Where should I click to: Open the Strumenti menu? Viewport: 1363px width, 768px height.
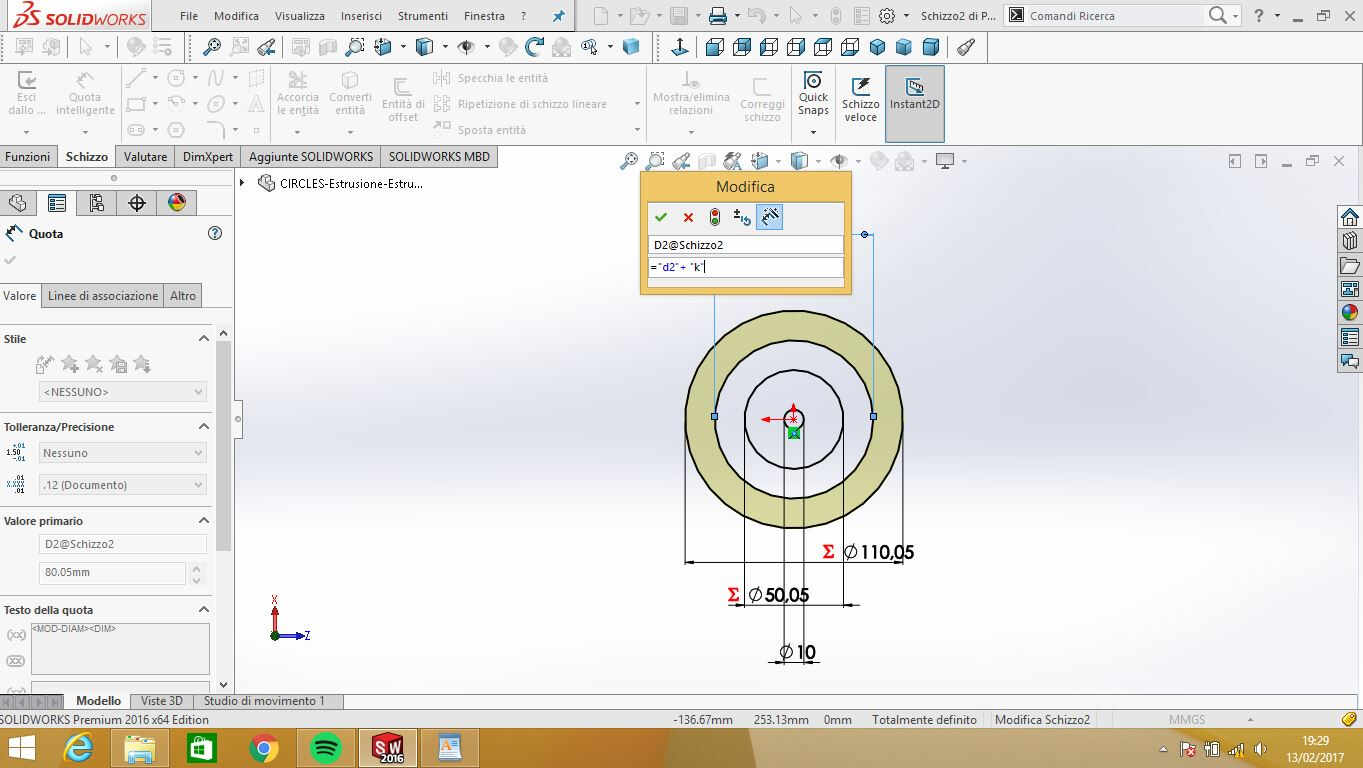tap(423, 16)
